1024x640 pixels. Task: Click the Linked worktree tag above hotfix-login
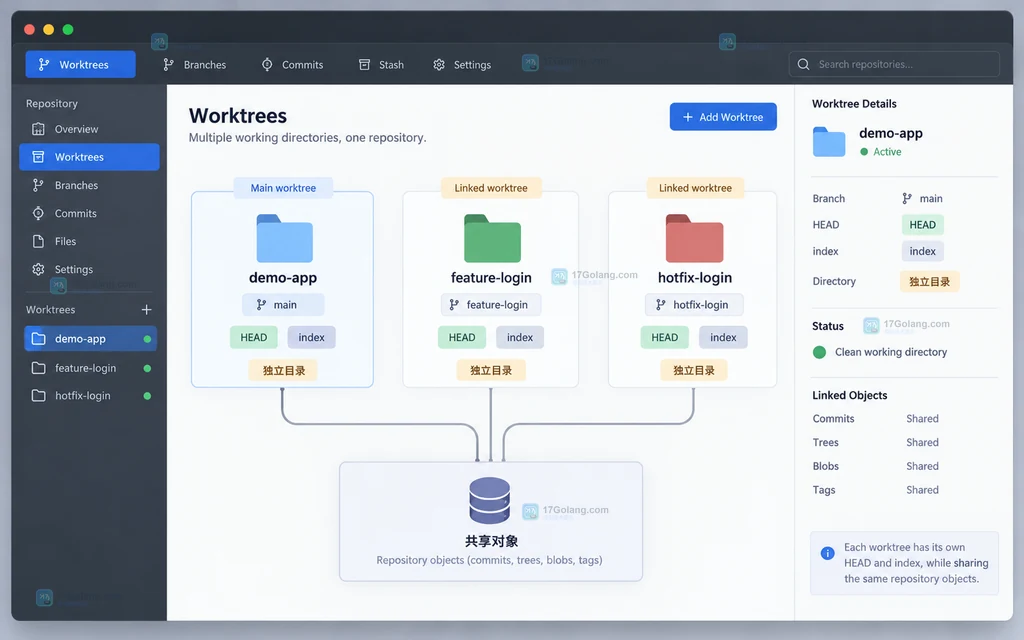point(695,188)
